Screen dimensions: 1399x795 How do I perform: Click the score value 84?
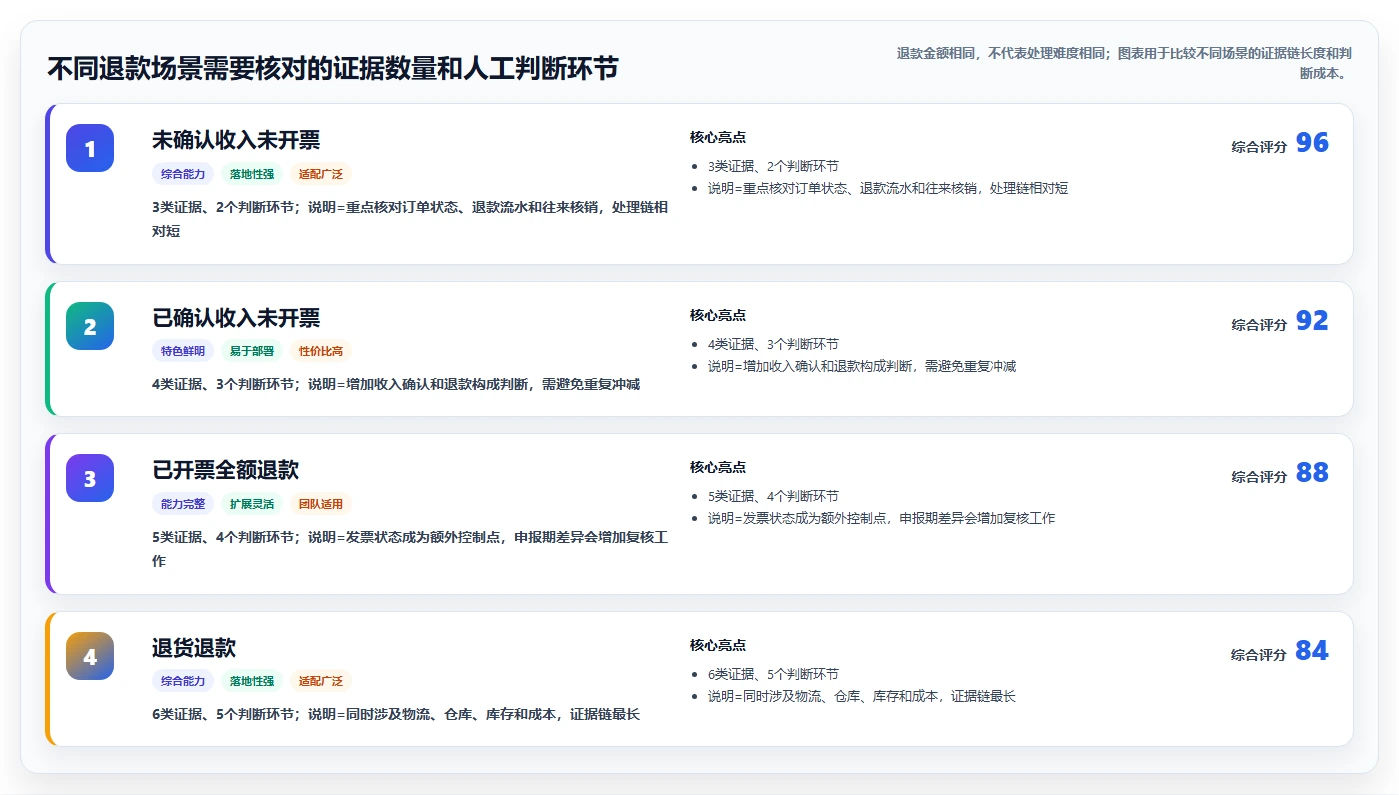[x=1312, y=651]
